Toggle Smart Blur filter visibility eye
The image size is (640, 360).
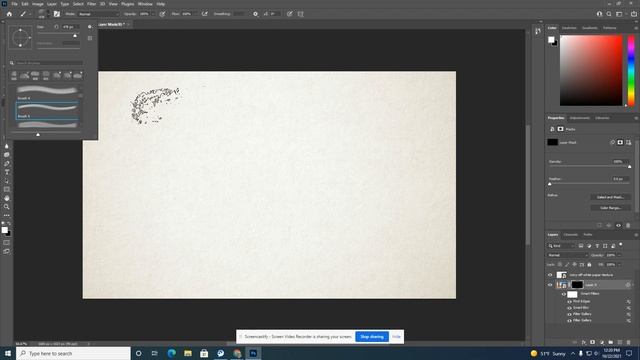tap(569, 308)
